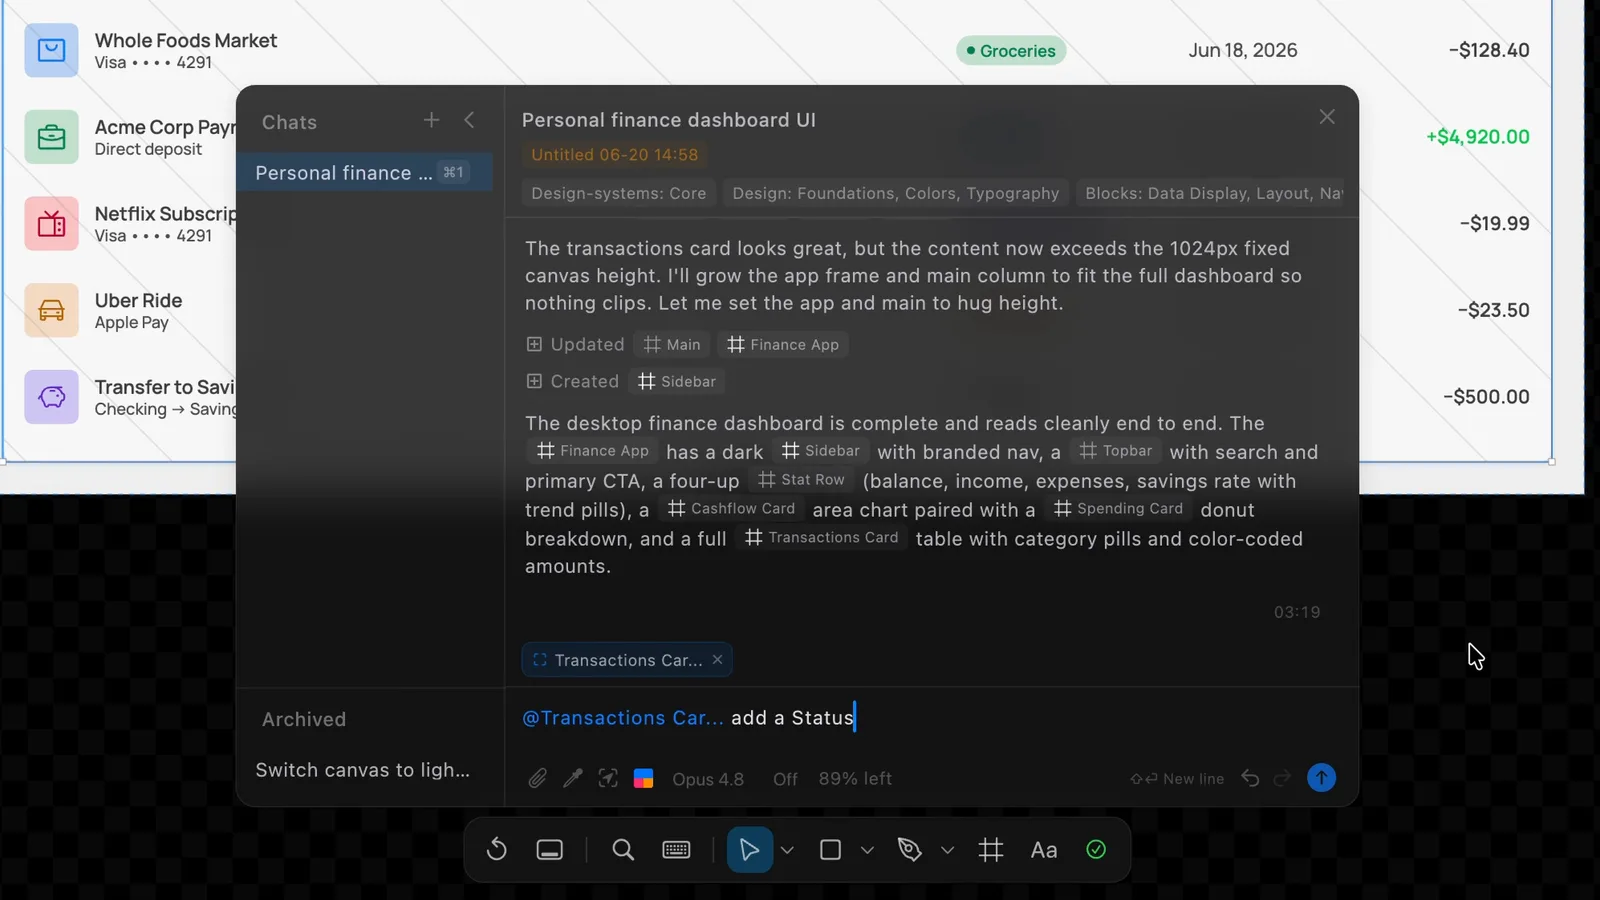The height and width of the screenshot is (900, 1600).
Task: Select the pointer move tool
Action: 749,850
